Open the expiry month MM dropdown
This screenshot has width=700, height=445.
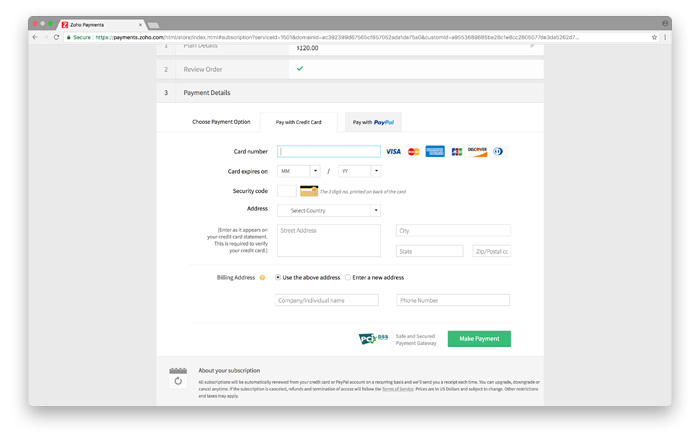298,171
